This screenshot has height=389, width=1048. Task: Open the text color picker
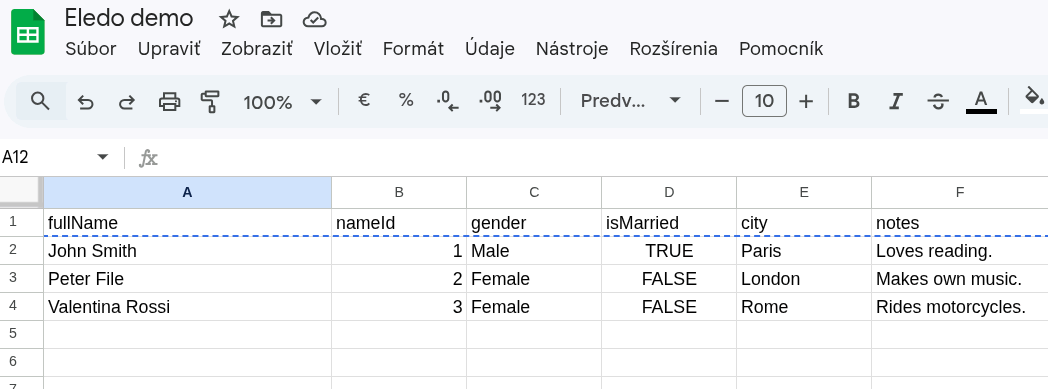click(x=980, y=102)
